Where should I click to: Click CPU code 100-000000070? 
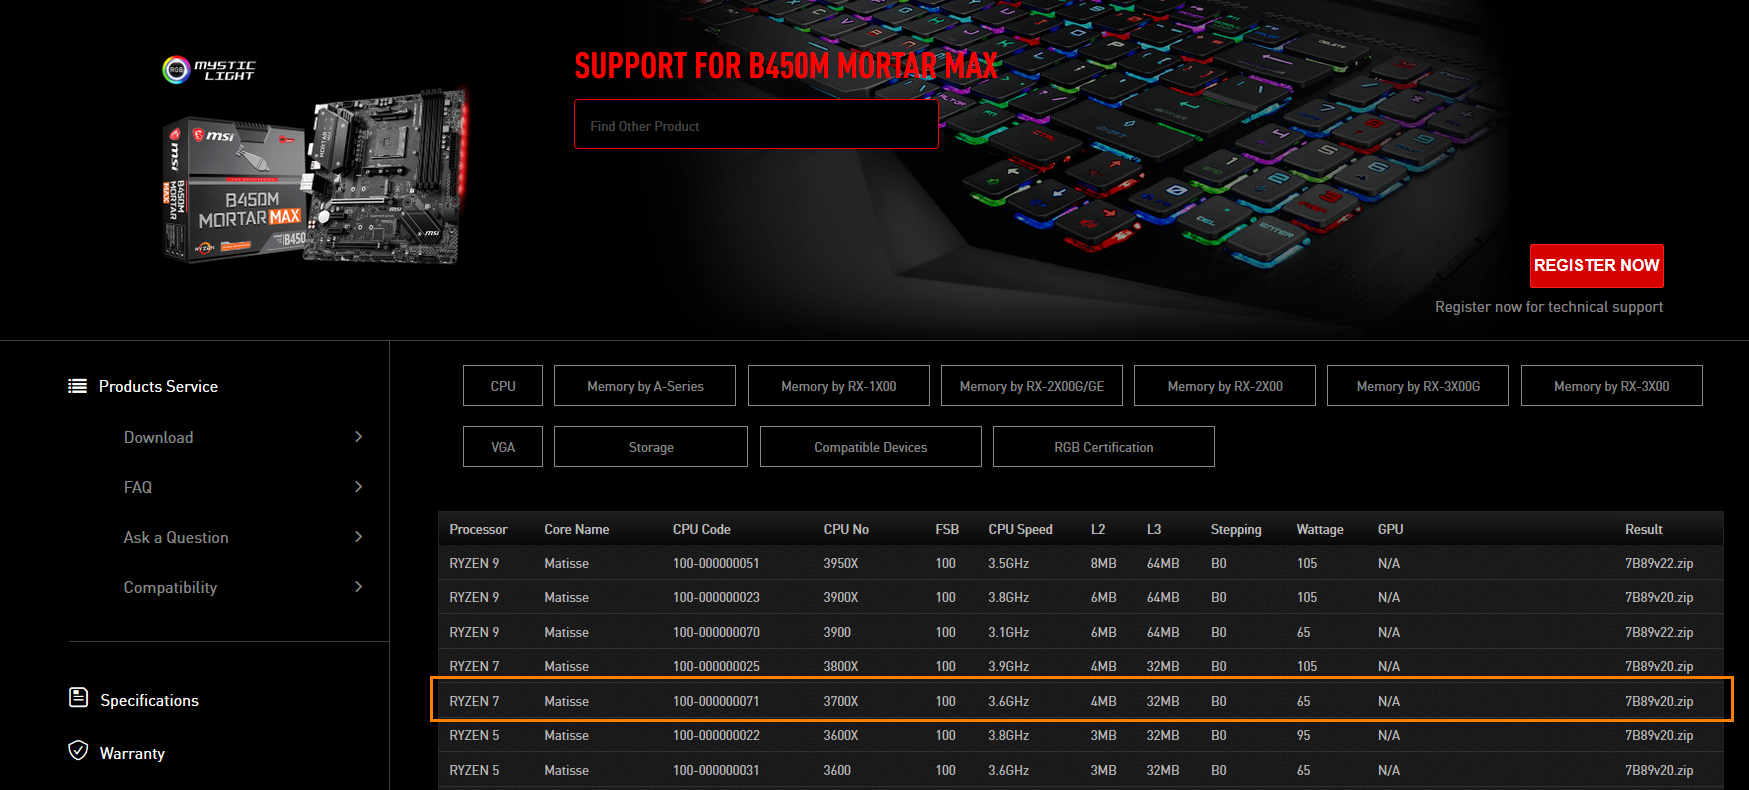click(x=716, y=632)
